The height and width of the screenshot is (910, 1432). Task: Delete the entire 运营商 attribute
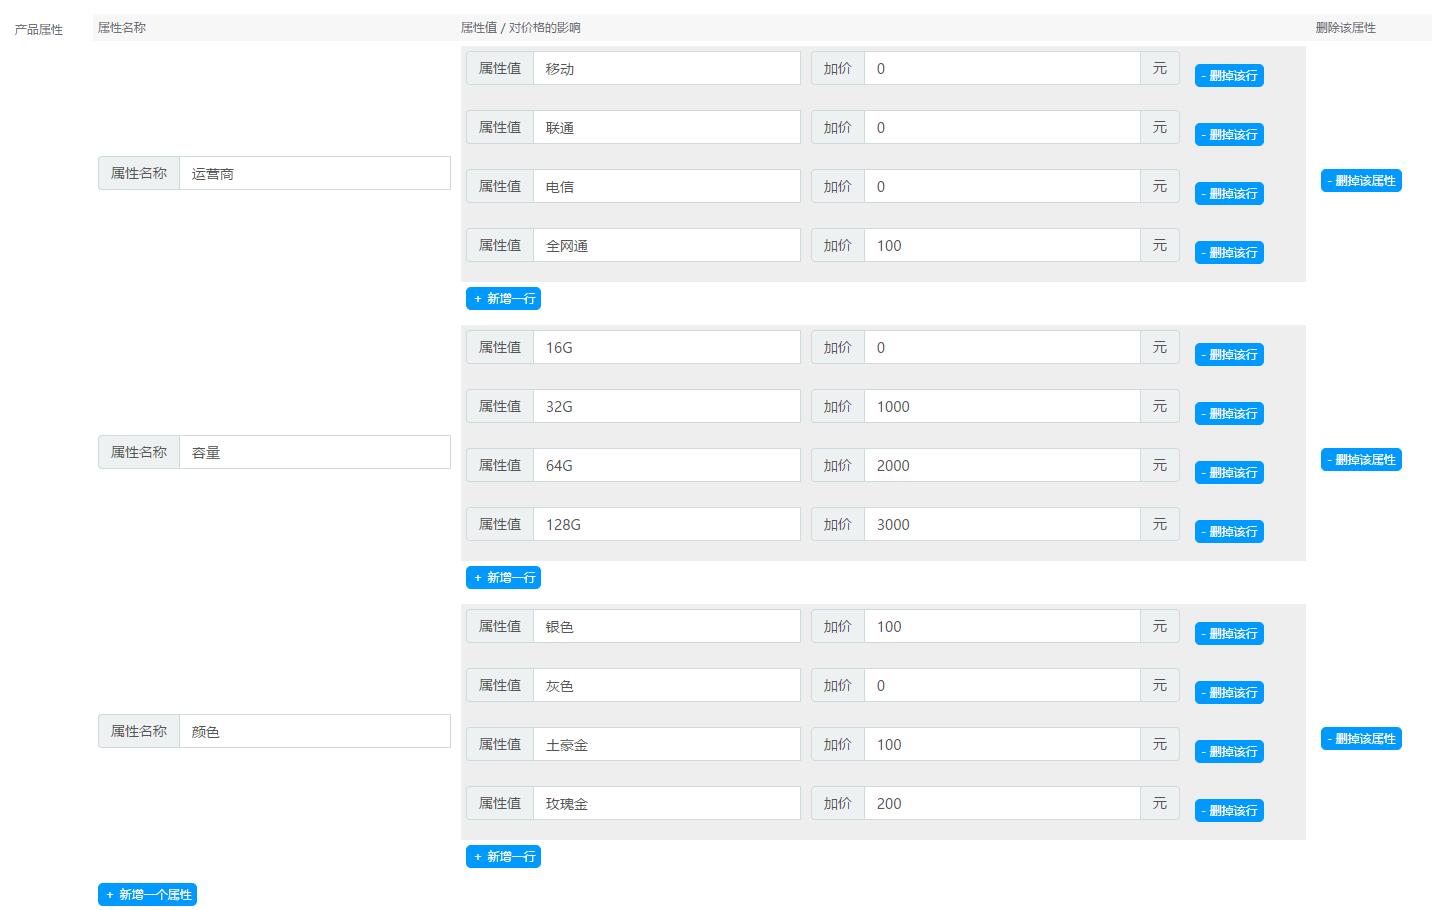(x=1361, y=181)
